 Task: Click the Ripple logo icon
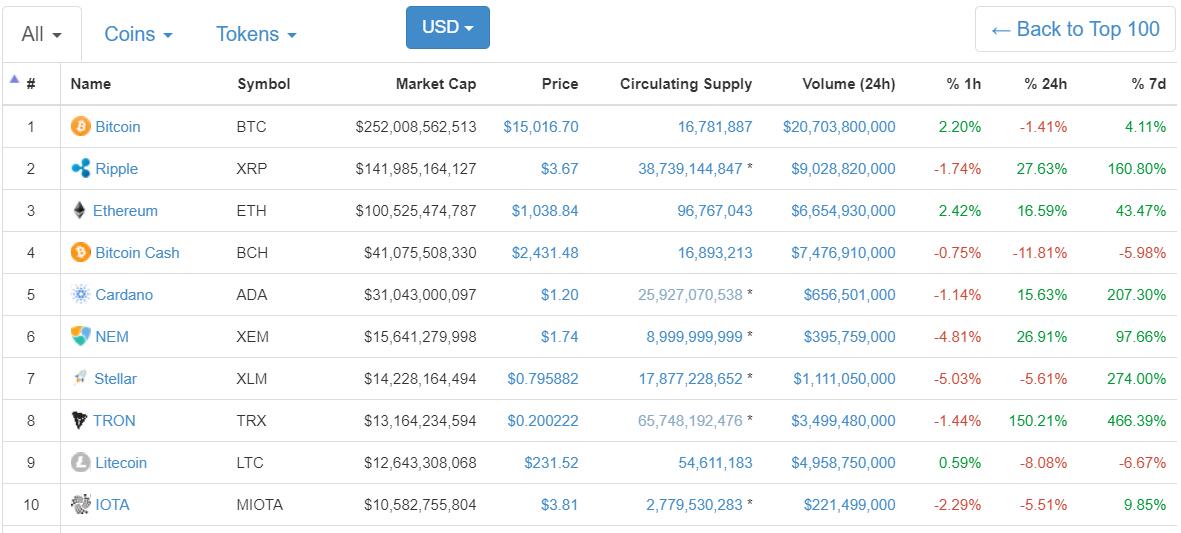click(x=80, y=169)
